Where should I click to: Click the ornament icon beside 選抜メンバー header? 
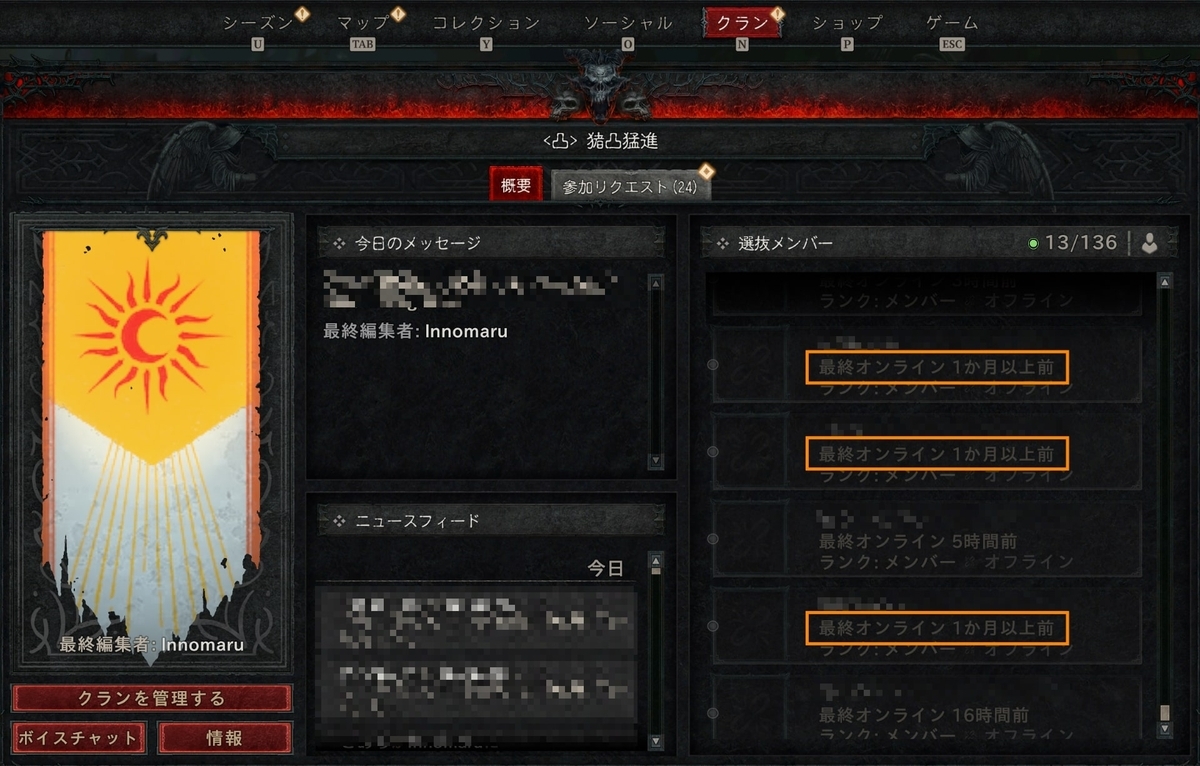pos(722,243)
